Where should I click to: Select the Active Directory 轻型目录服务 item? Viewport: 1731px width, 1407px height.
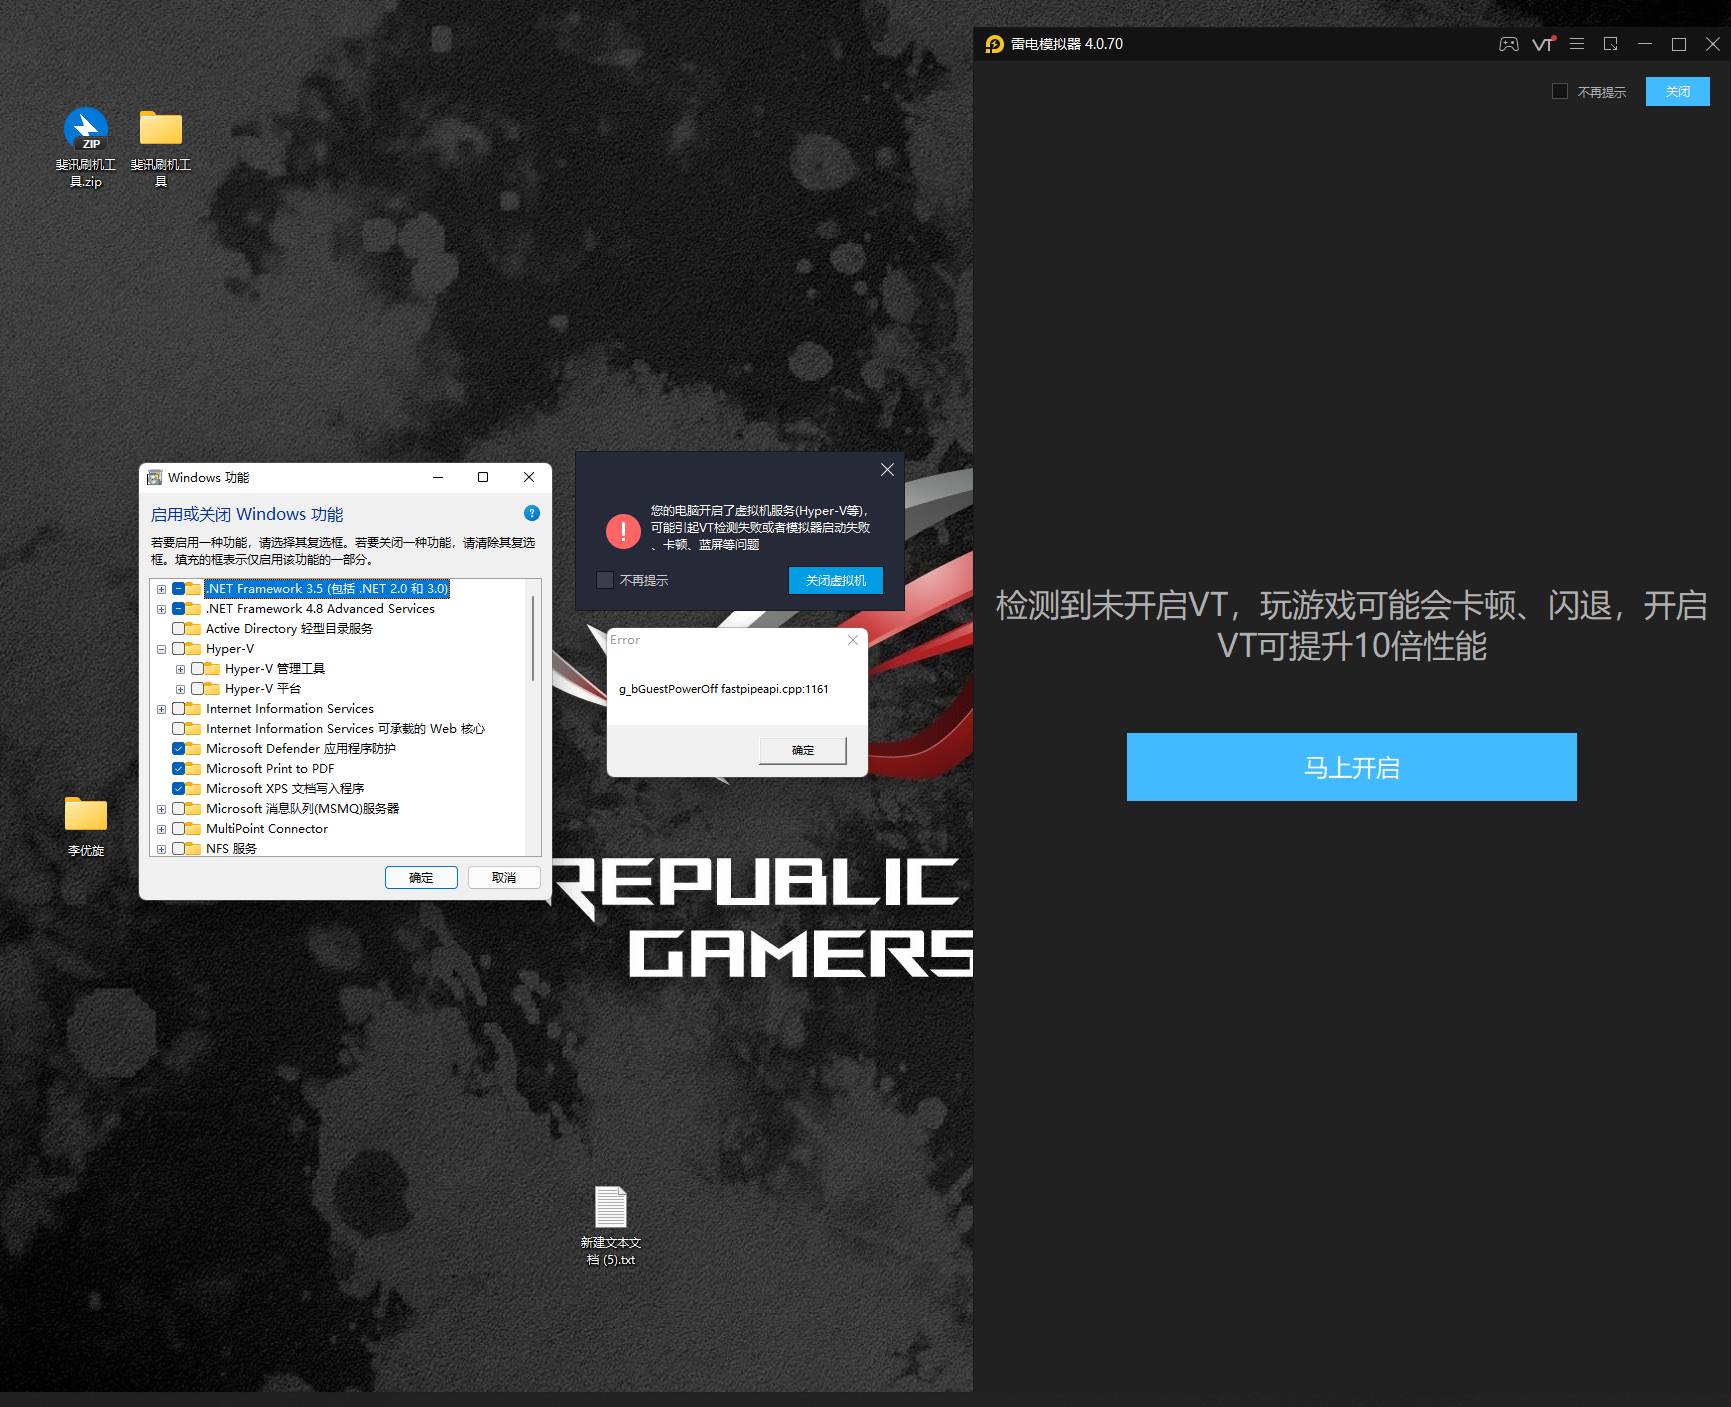click(288, 629)
